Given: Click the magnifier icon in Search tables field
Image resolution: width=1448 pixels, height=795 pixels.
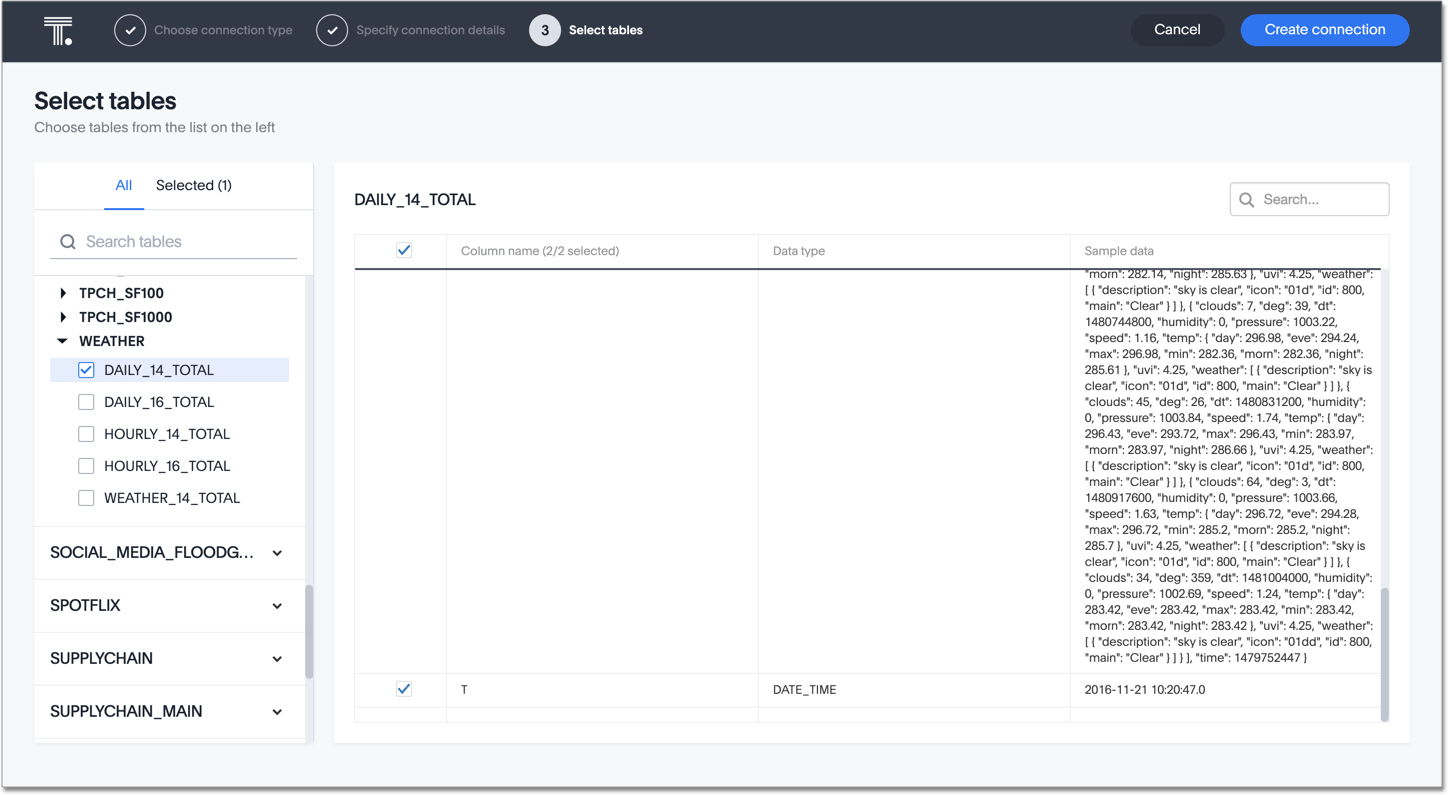Looking at the screenshot, I should tap(67, 241).
